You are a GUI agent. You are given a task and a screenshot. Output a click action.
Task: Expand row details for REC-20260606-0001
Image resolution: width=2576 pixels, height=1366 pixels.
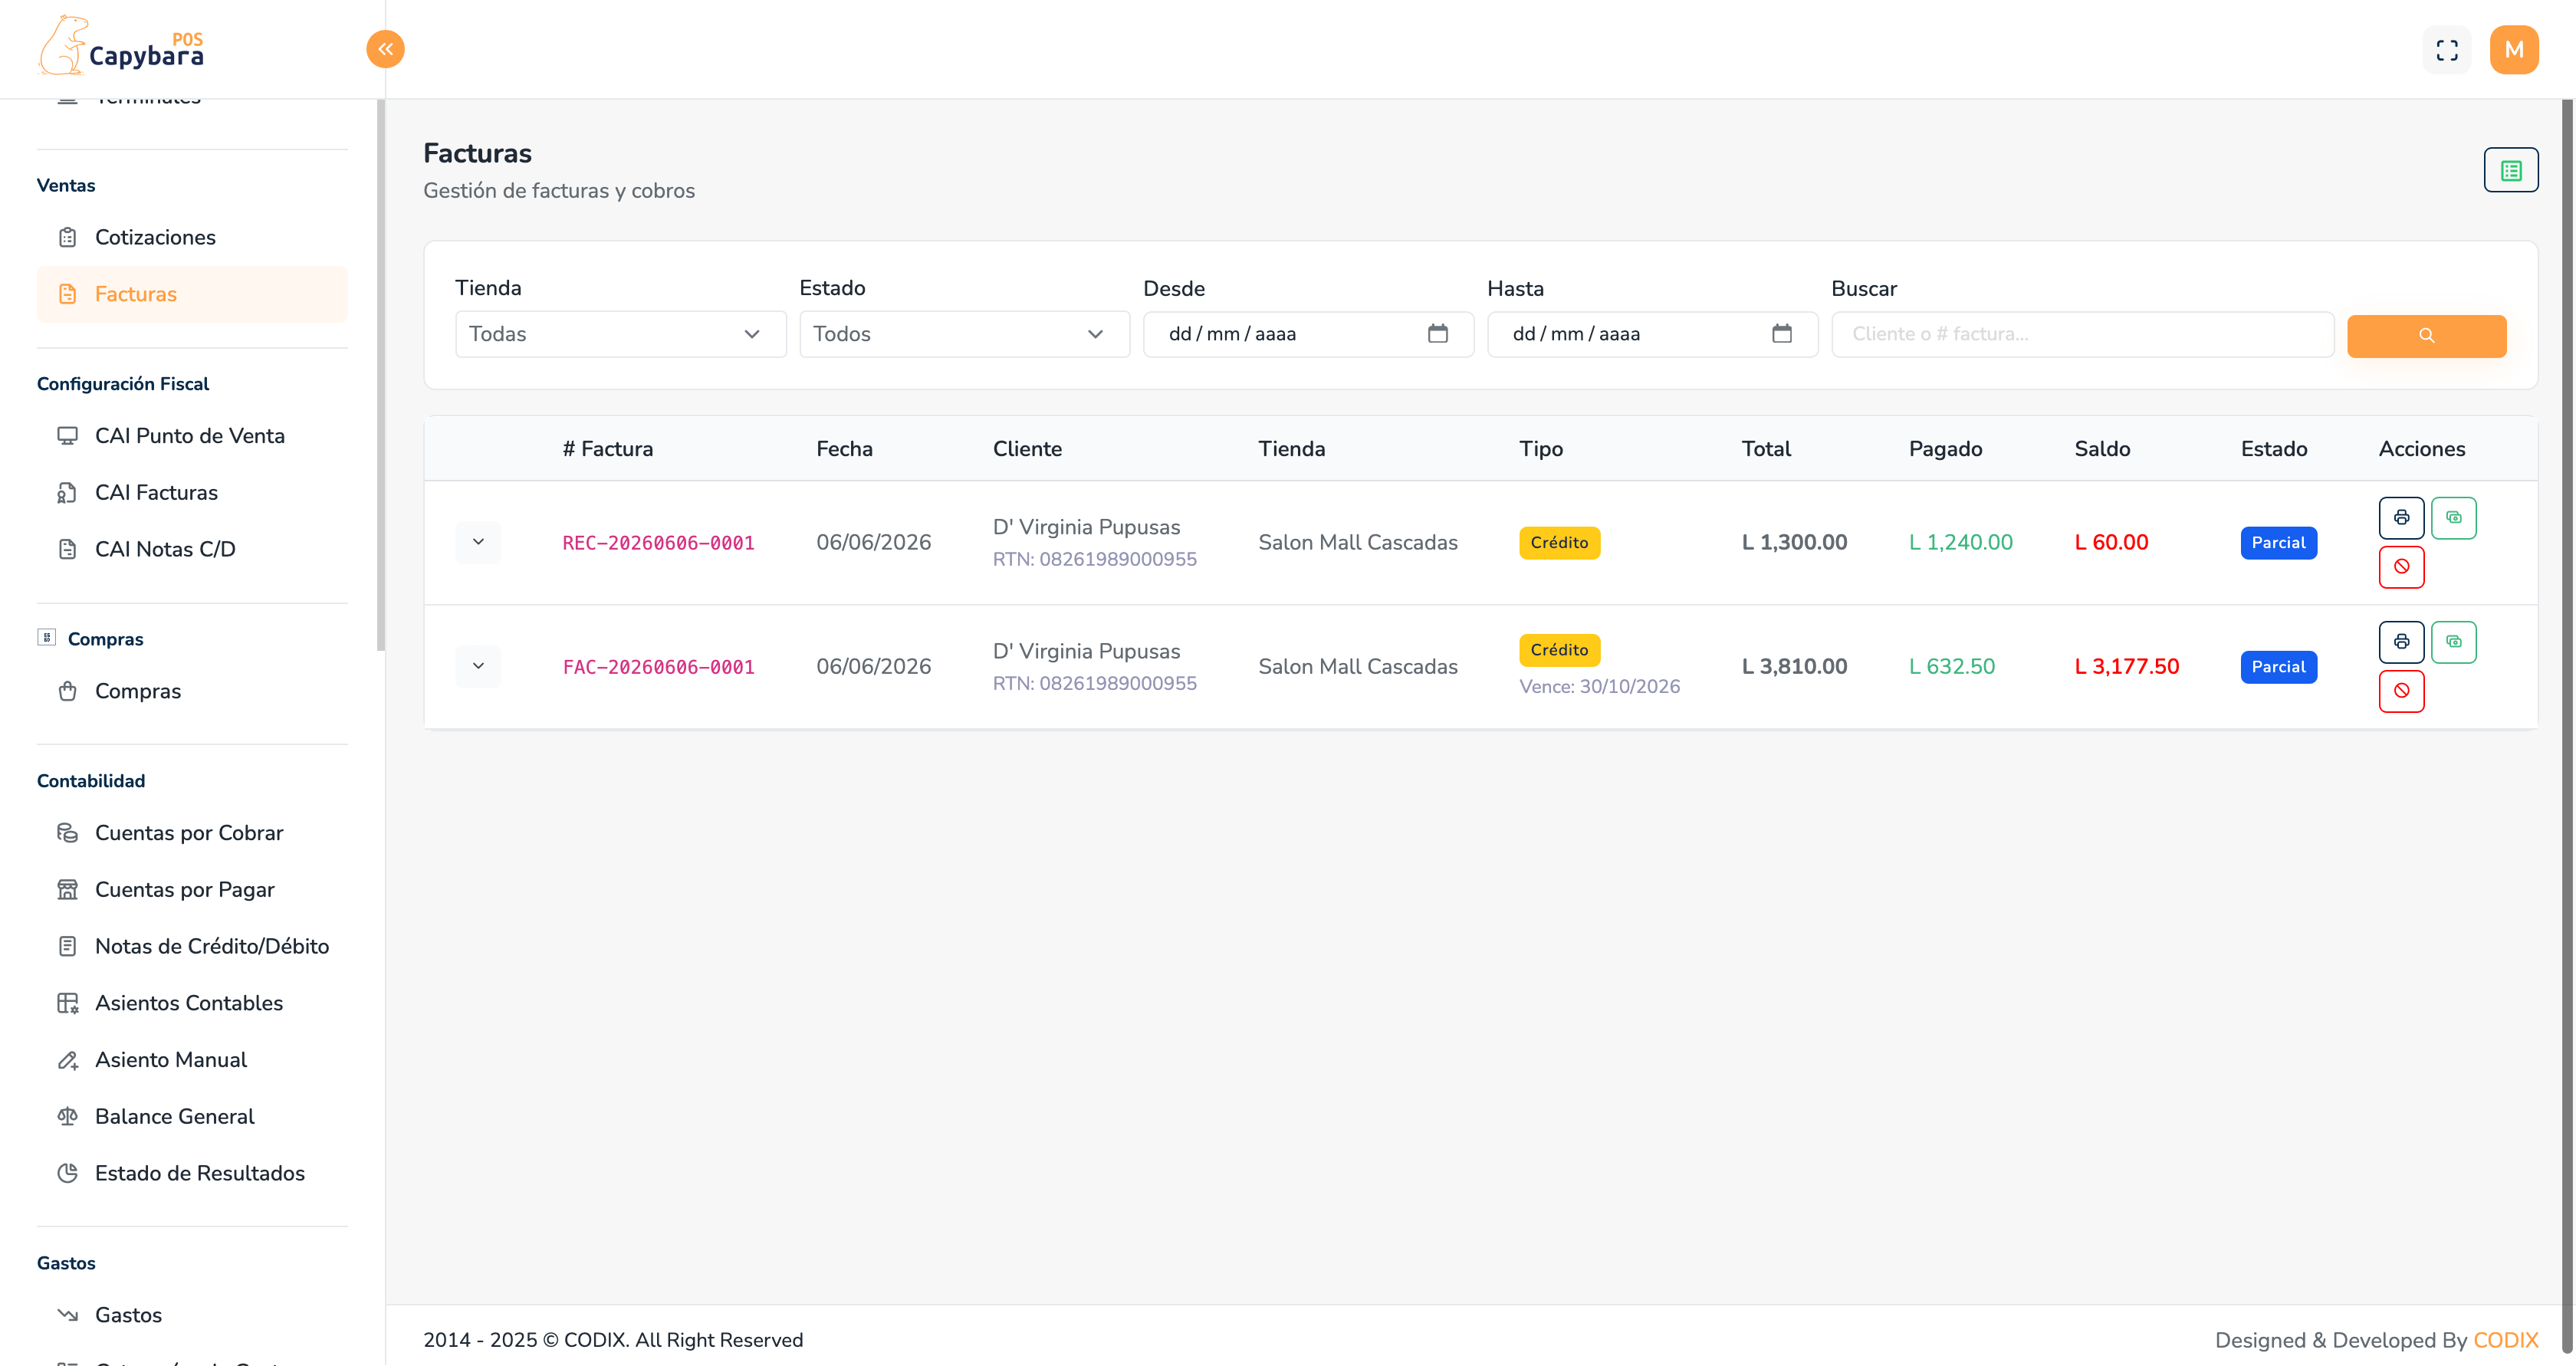pyautogui.click(x=478, y=542)
